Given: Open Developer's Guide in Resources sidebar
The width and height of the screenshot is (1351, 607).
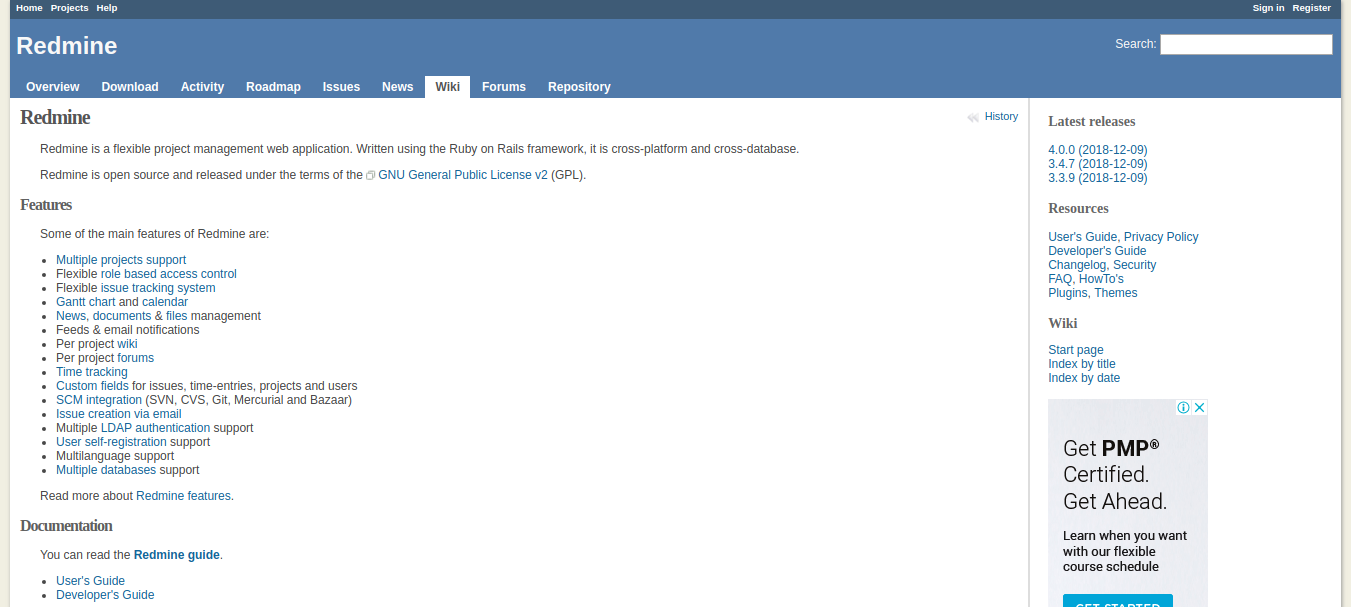Looking at the screenshot, I should 1097,251.
